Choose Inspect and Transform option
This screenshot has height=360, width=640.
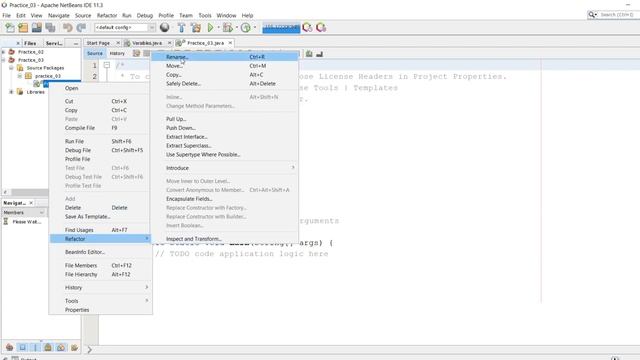[x=225, y=239]
